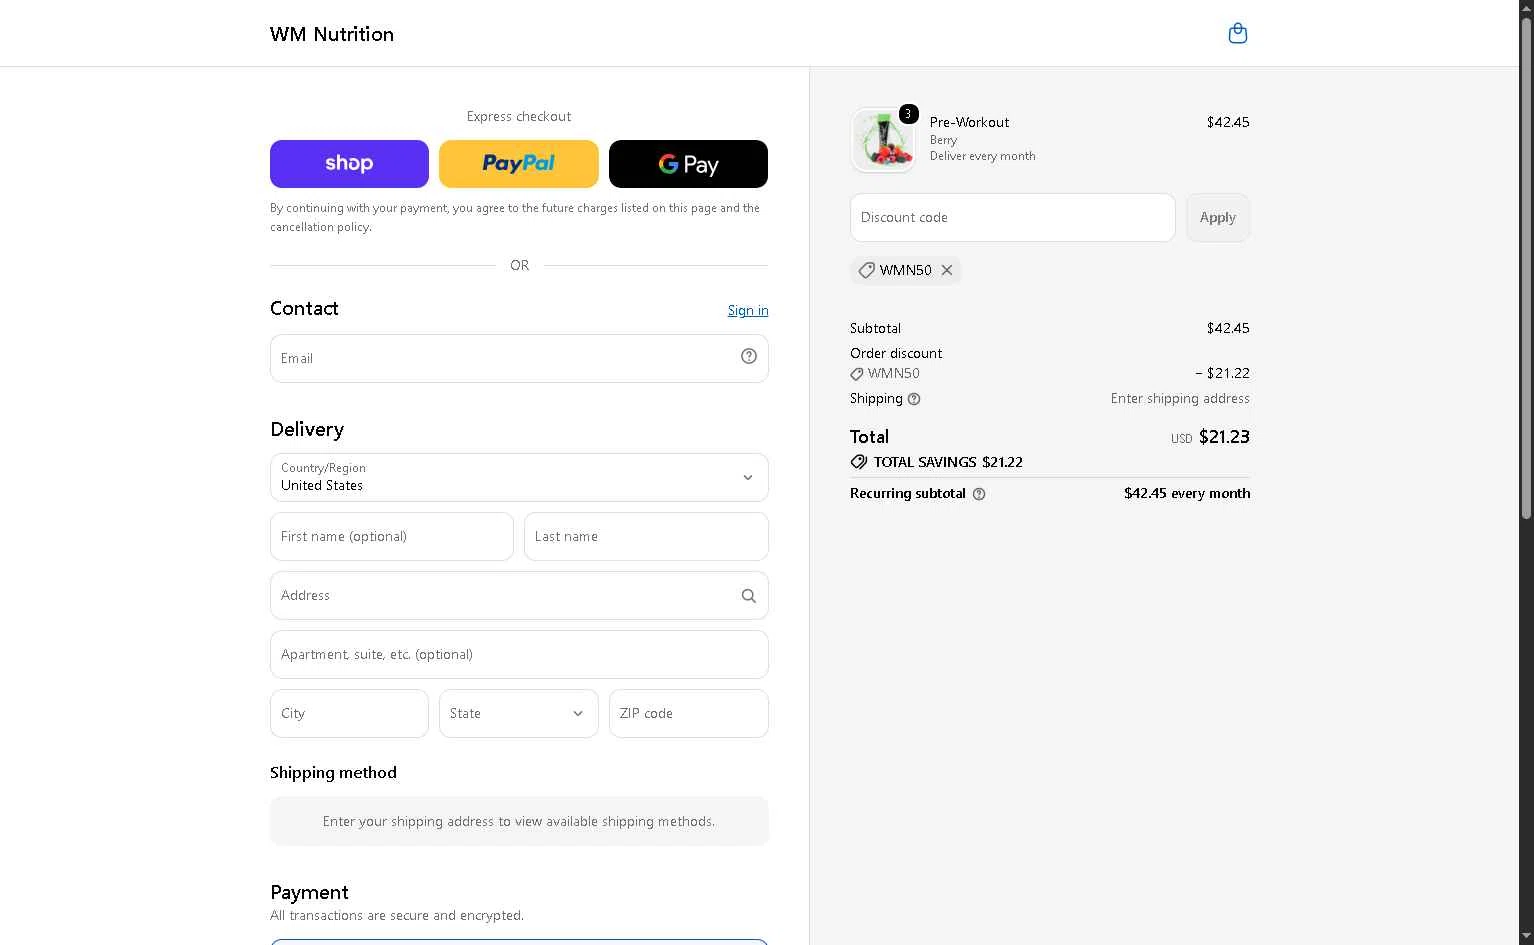This screenshot has width=1534, height=945.
Task: Focus the Email input field
Action: click(519, 358)
